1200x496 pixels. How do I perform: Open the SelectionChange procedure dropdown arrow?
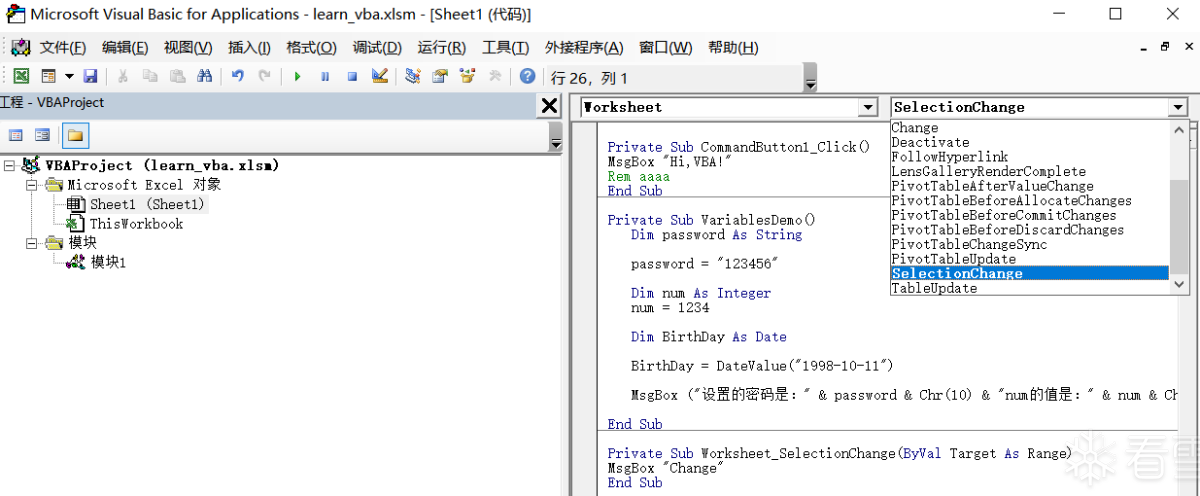[1178, 107]
